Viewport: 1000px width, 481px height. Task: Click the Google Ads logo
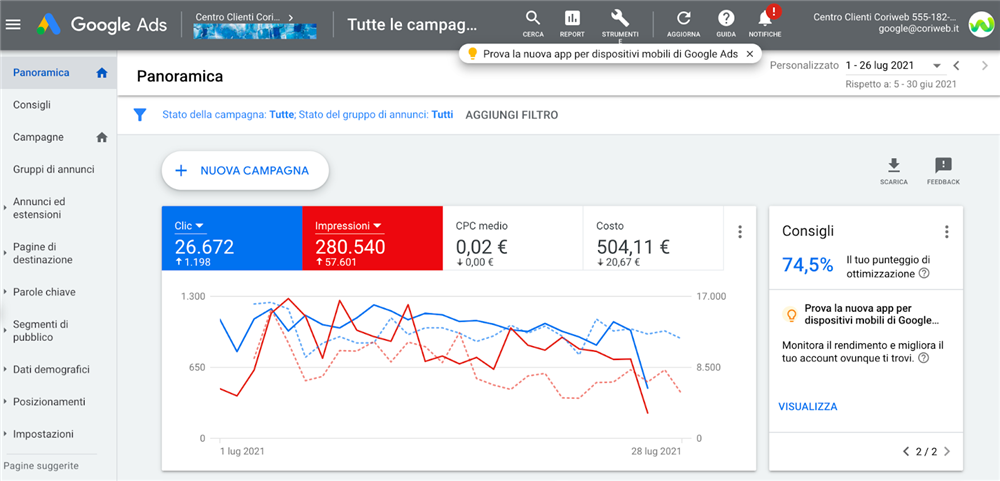tap(102, 25)
